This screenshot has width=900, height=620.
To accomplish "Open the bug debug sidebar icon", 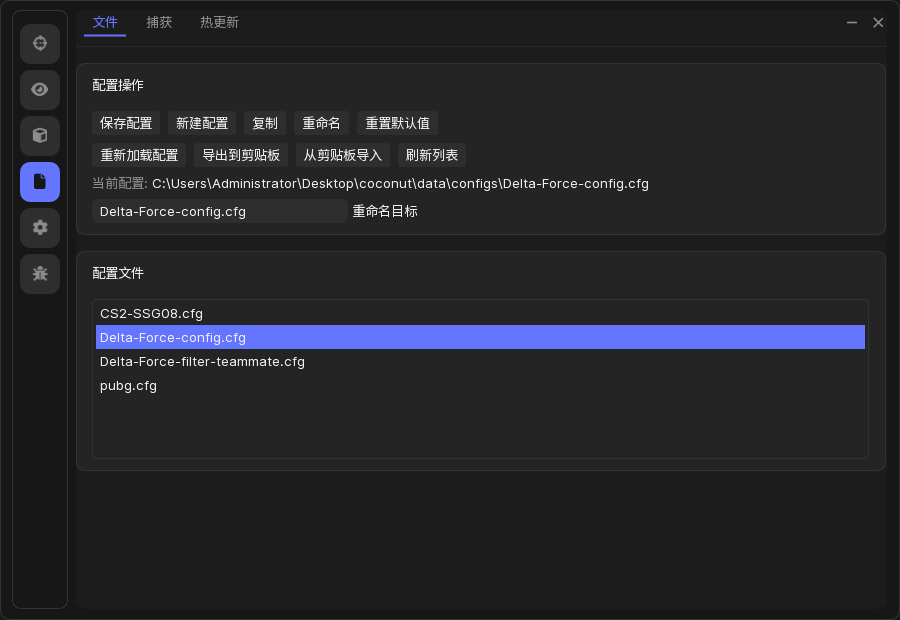I will click(x=40, y=273).
